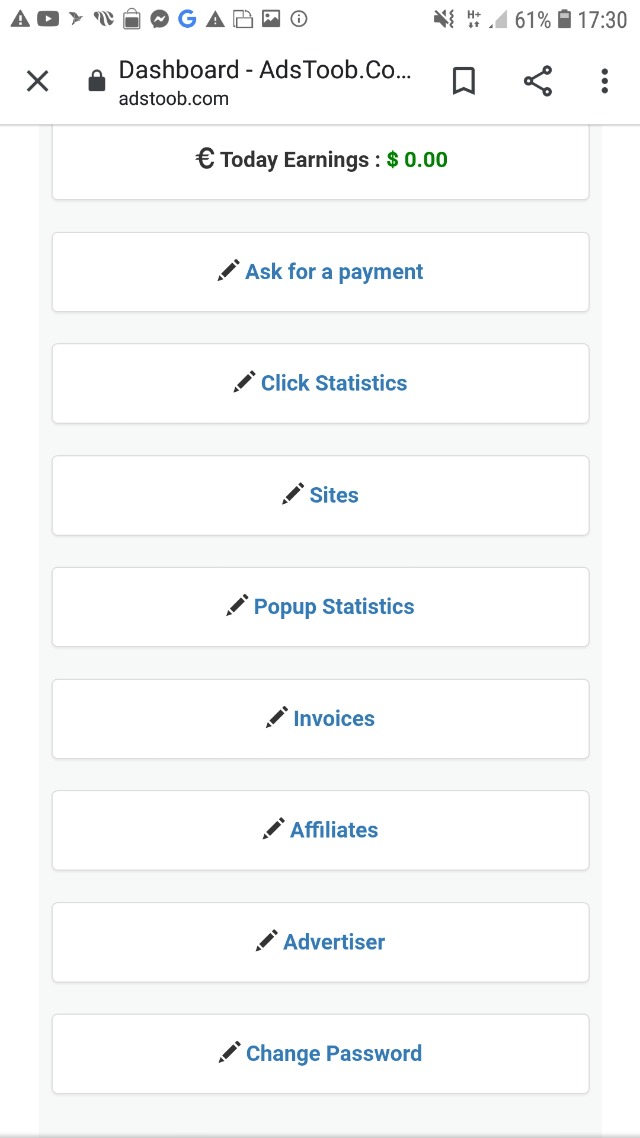640x1138 pixels.
Task: Tap the share icon in toolbar
Action: (538, 81)
